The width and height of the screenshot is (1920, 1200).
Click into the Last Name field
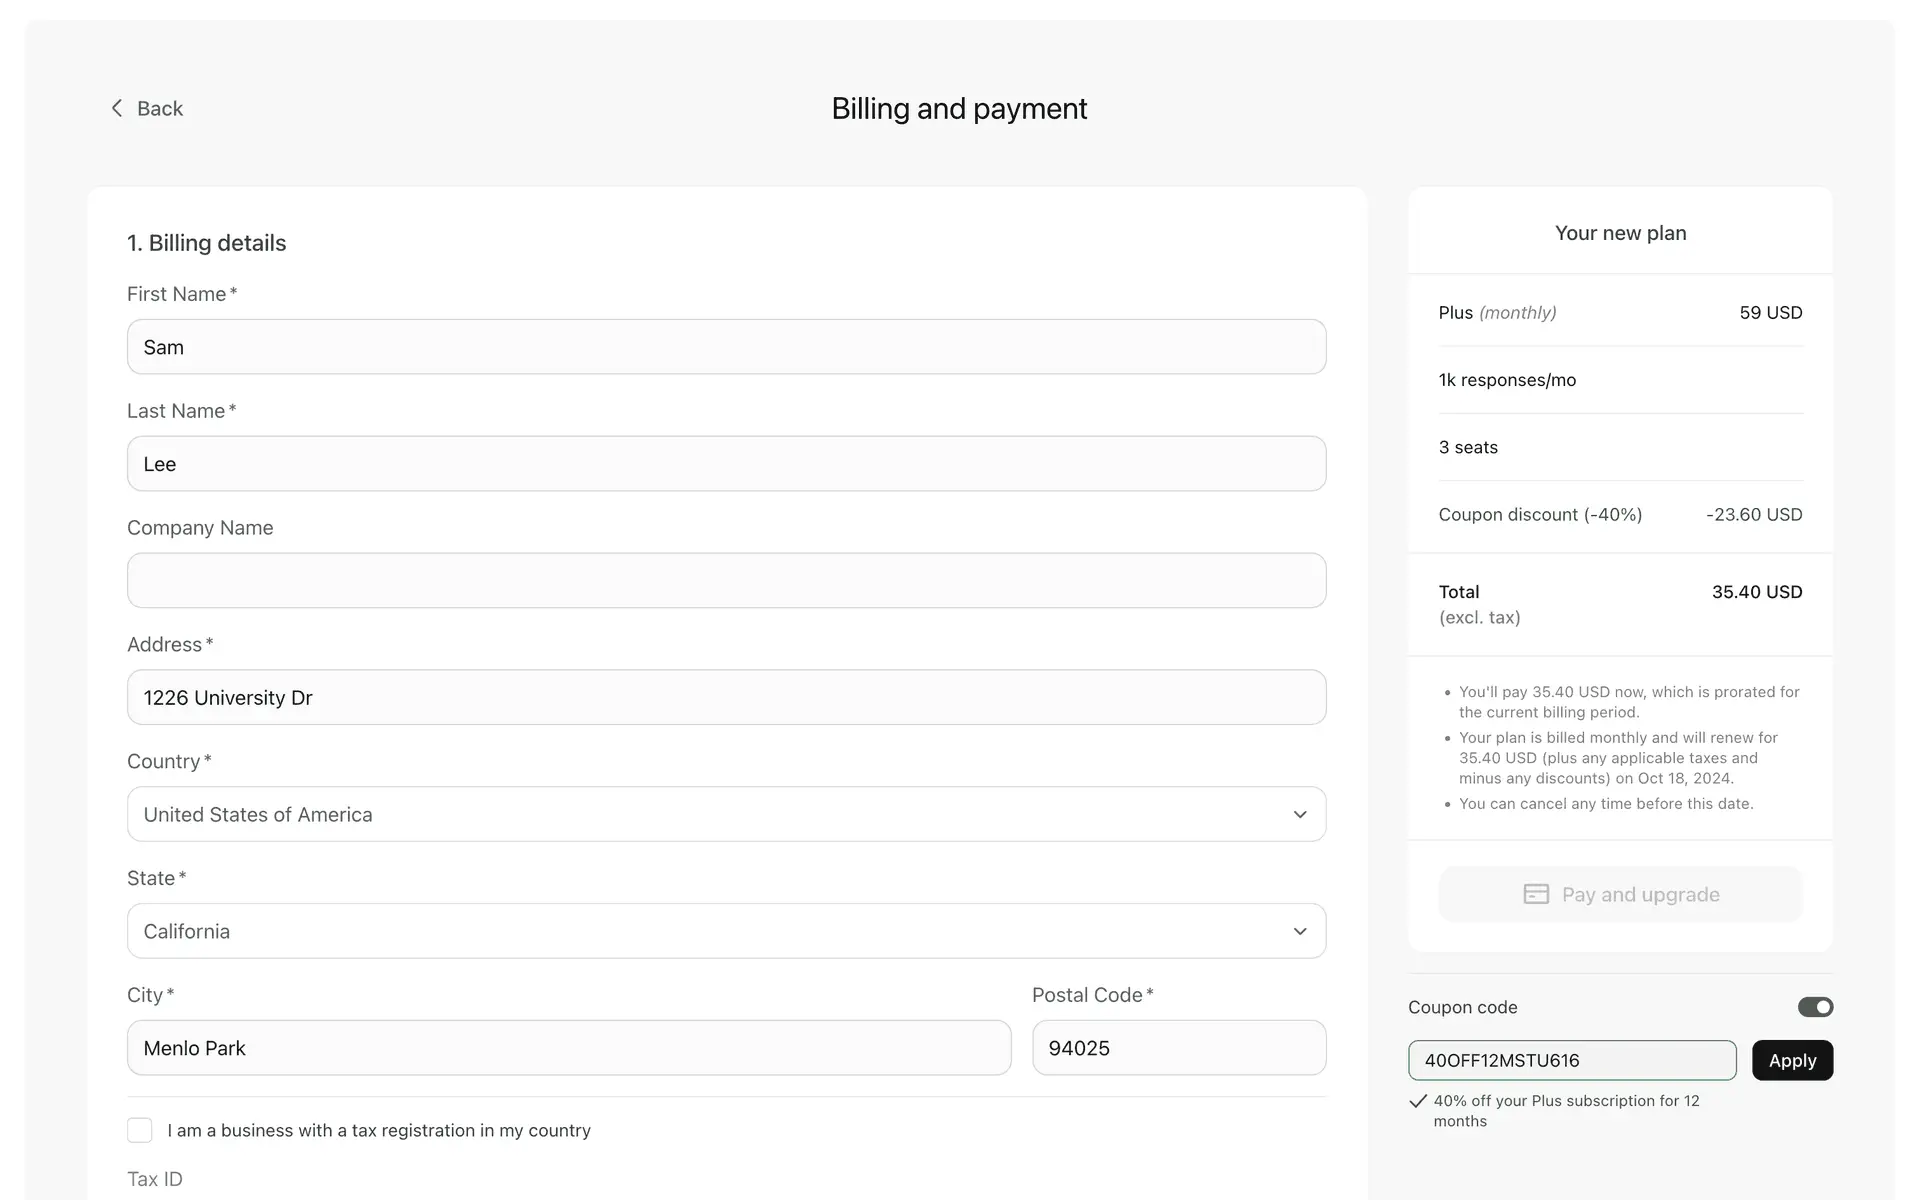pos(726,464)
